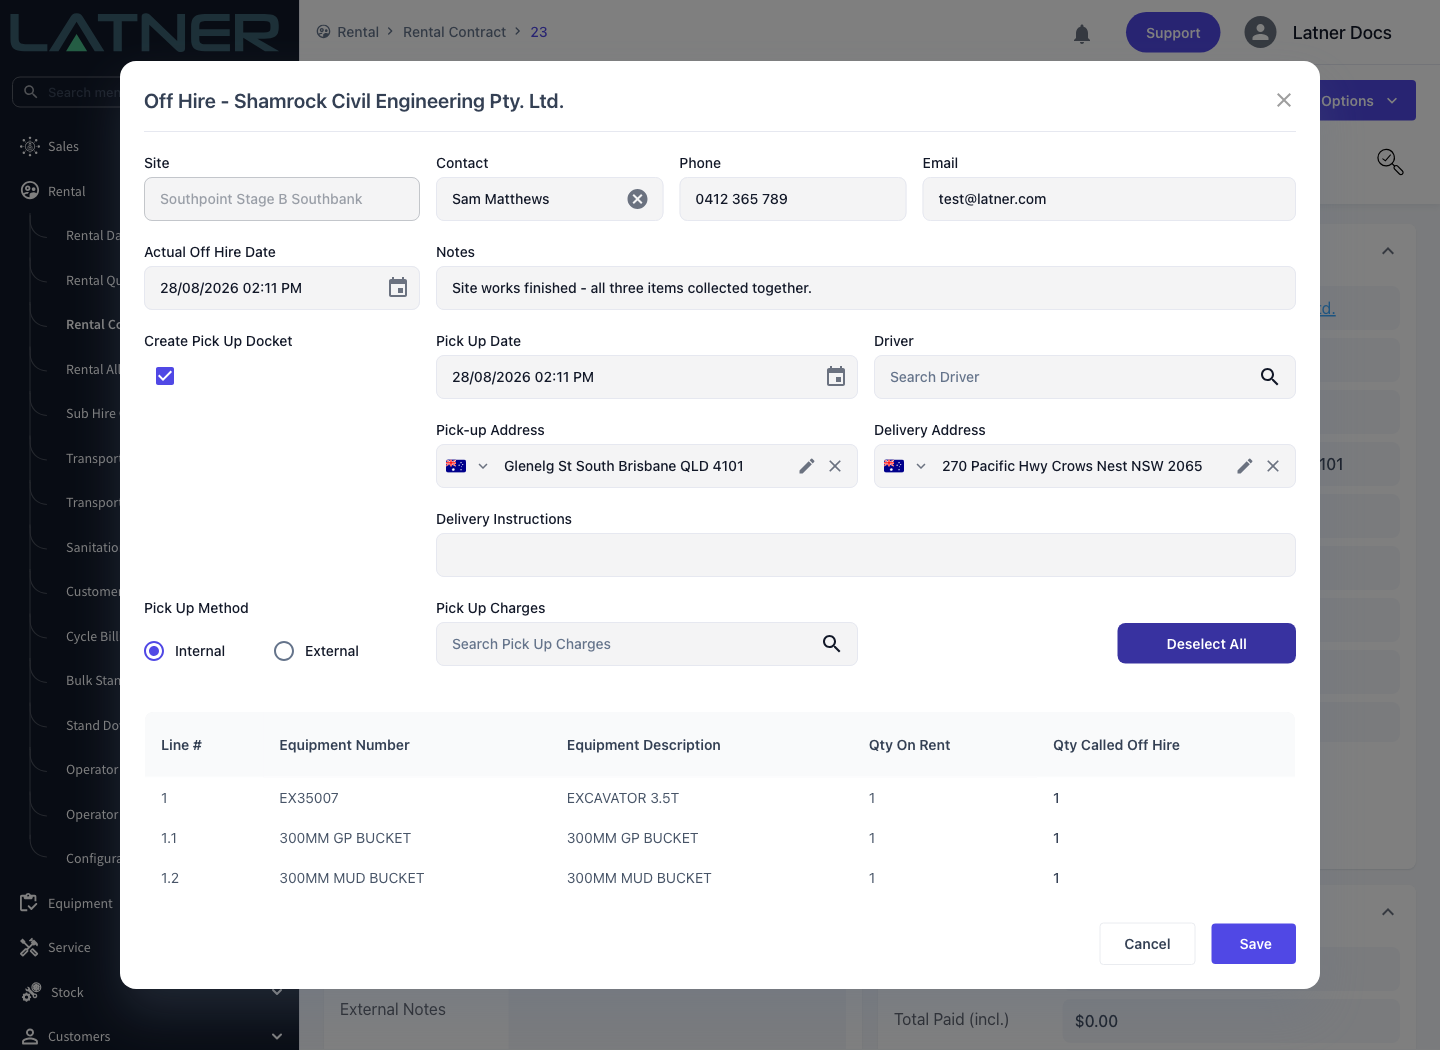Open Service in the sidebar
Viewport: 1440px width, 1050px height.
point(69,947)
